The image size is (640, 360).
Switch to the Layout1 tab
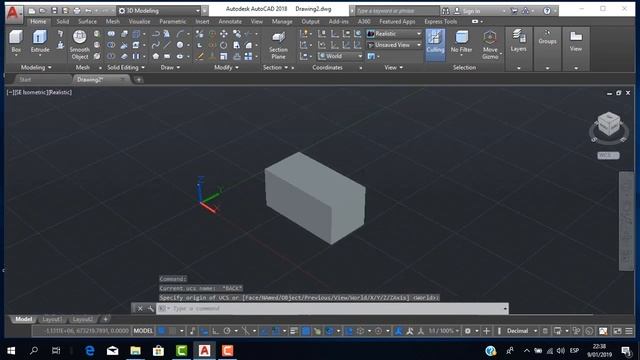tap(52, 319)
